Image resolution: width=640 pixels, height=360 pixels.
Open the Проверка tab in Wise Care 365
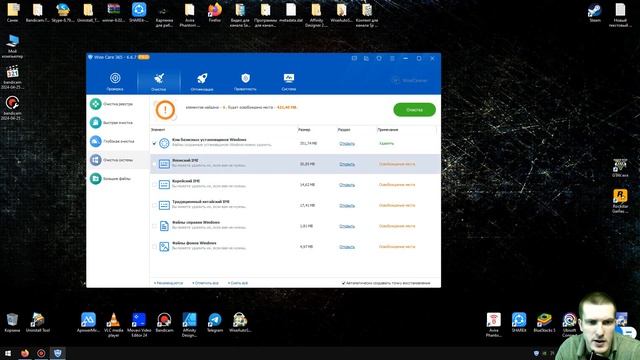[115, 81]
